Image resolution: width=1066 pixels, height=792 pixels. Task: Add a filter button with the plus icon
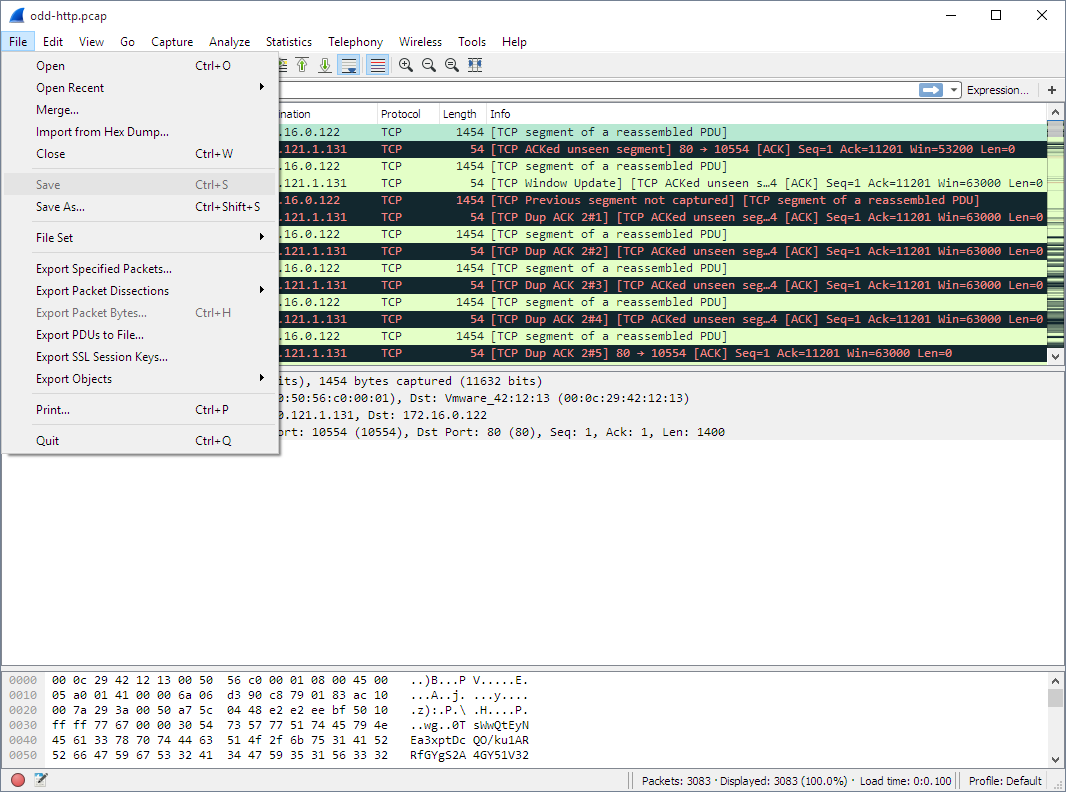[1051, 90]
